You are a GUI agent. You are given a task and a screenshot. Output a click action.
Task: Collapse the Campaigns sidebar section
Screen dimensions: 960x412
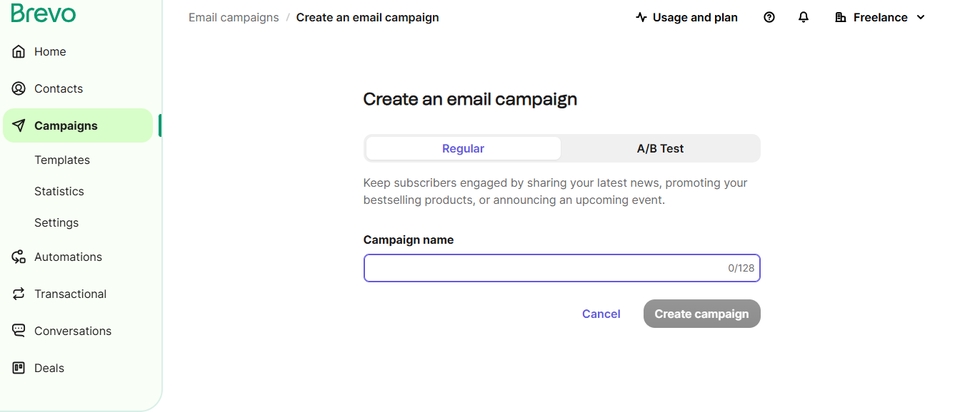66,126
